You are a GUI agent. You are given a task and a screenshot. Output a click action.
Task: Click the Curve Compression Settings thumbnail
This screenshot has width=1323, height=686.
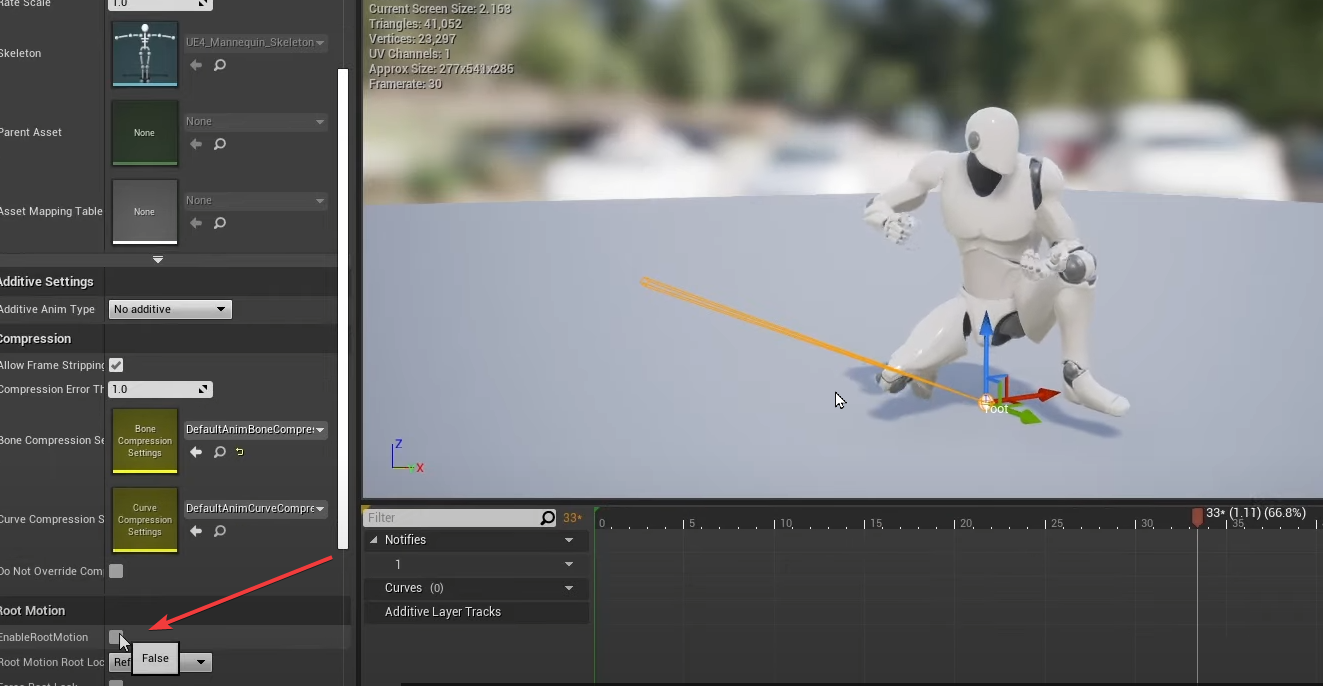click(x=145, y=520)
